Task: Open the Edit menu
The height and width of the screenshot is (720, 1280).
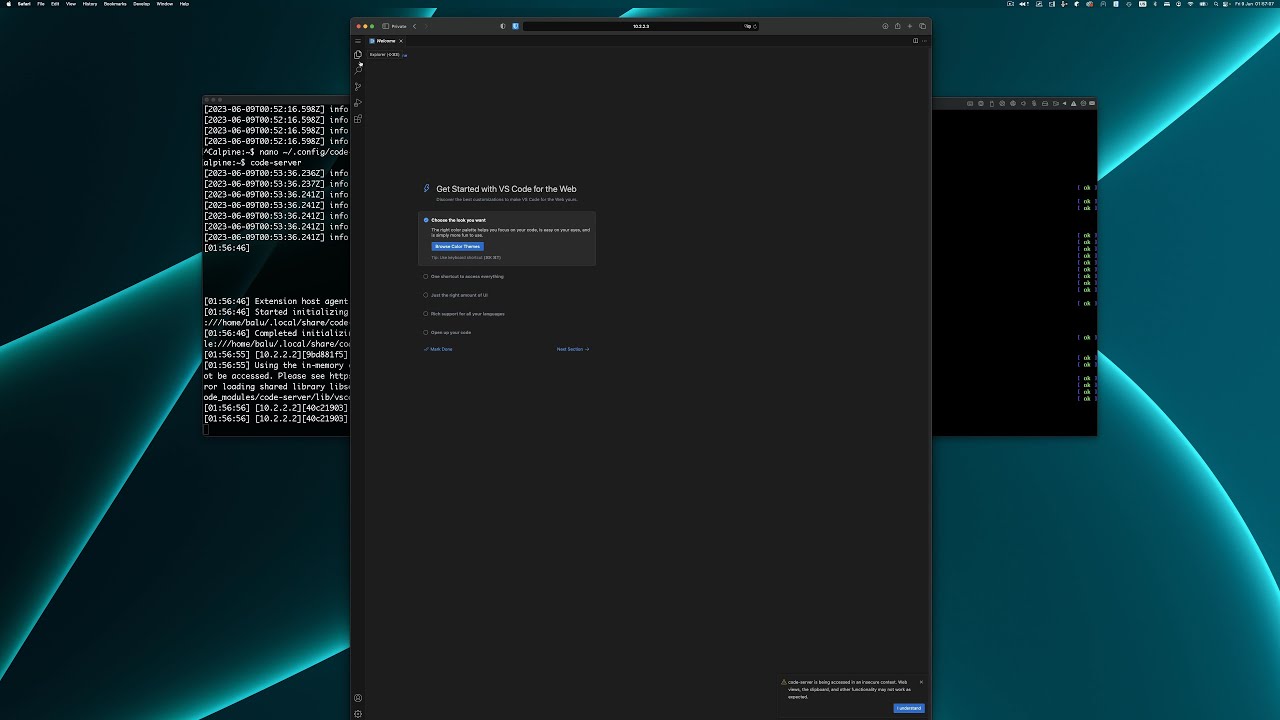Action: pyautogui.click(x=55, y=4)
